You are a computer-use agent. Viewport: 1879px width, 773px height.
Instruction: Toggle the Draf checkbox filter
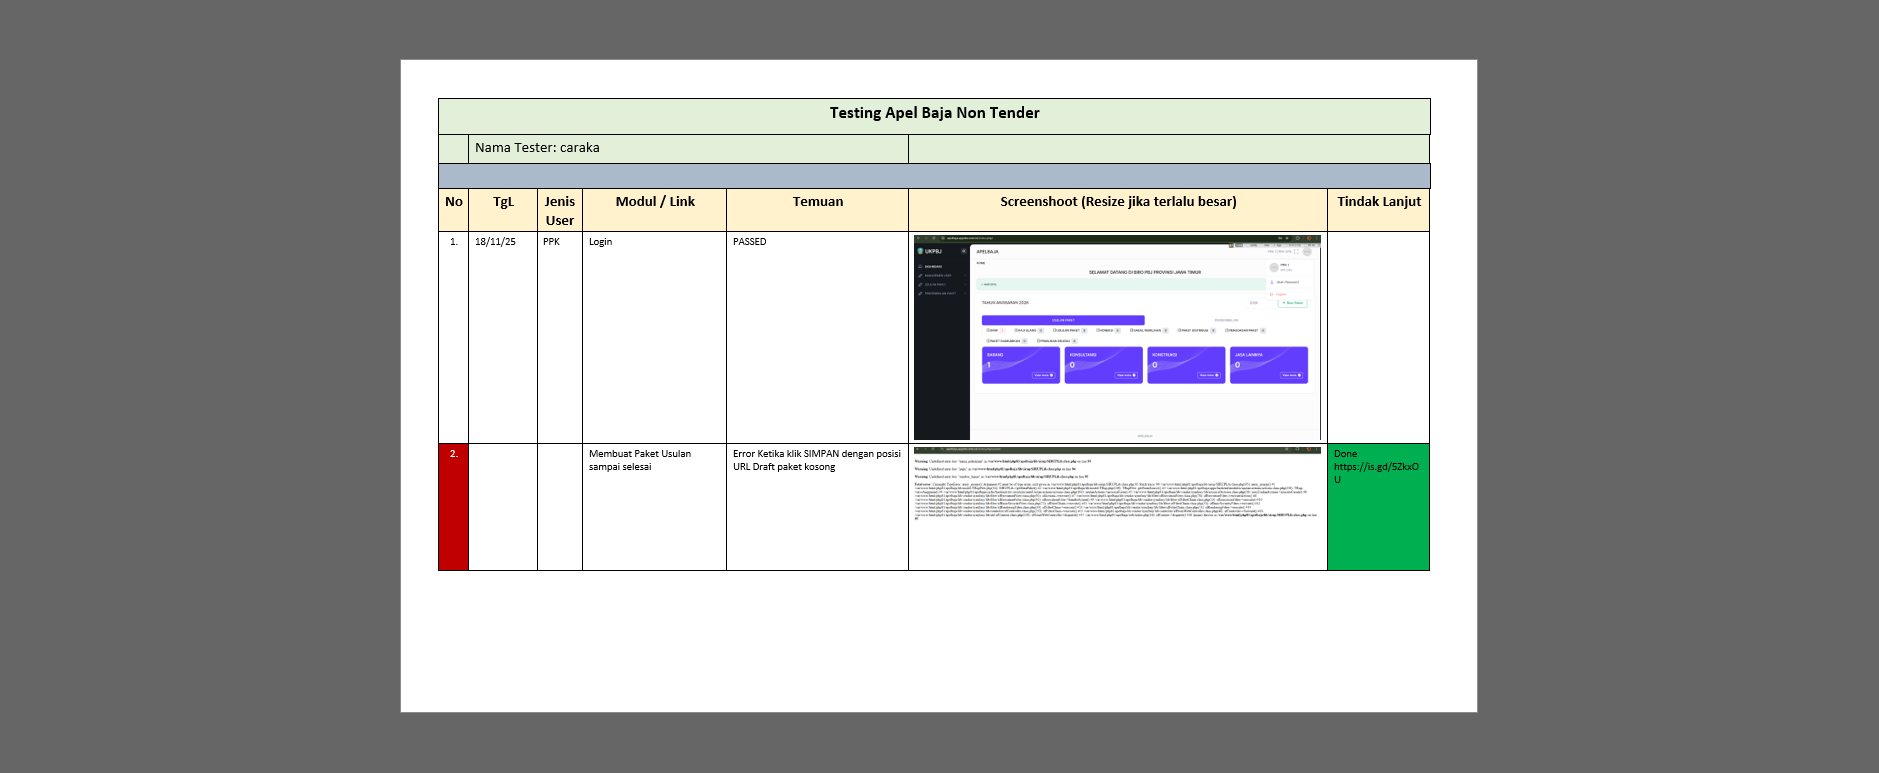[x=987, y=330]
